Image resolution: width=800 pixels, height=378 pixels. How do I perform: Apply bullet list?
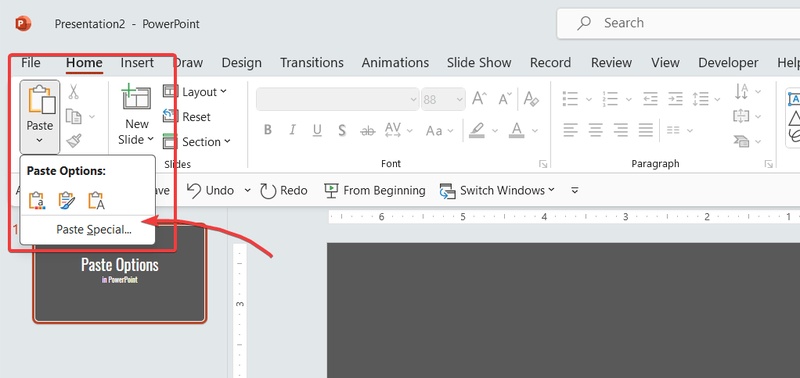570,98
